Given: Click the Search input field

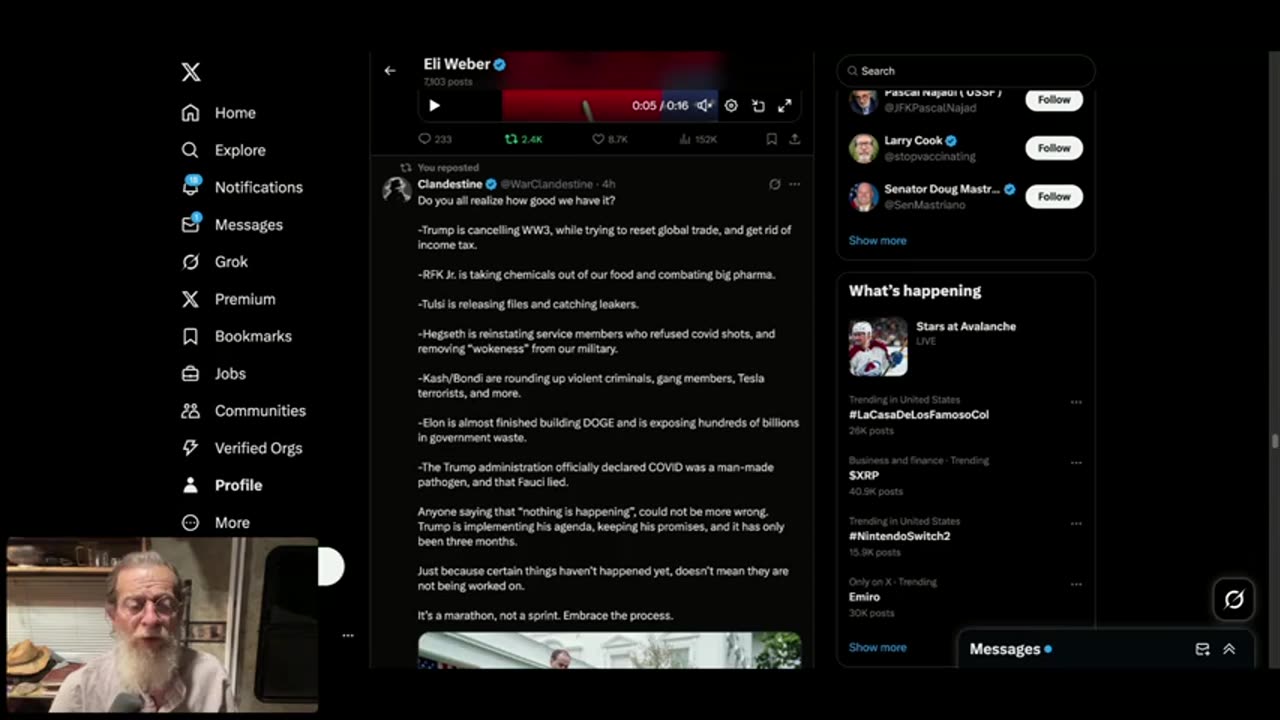Looking at the screenshot, I should click(966, 71).
